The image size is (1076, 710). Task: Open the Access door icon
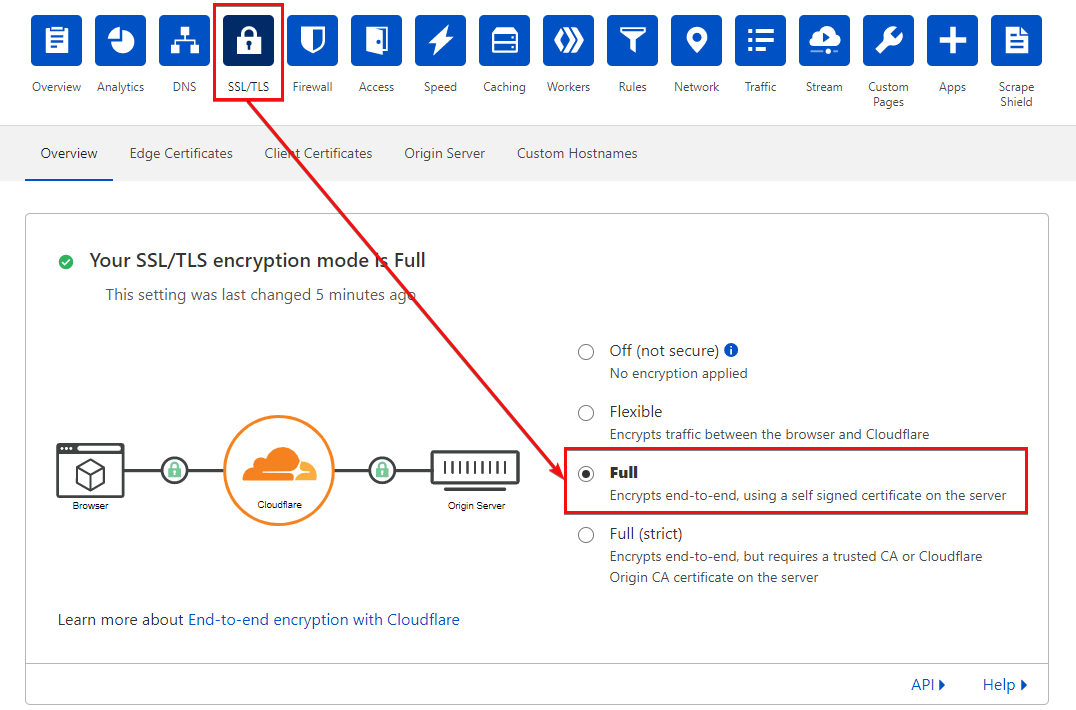376,40
